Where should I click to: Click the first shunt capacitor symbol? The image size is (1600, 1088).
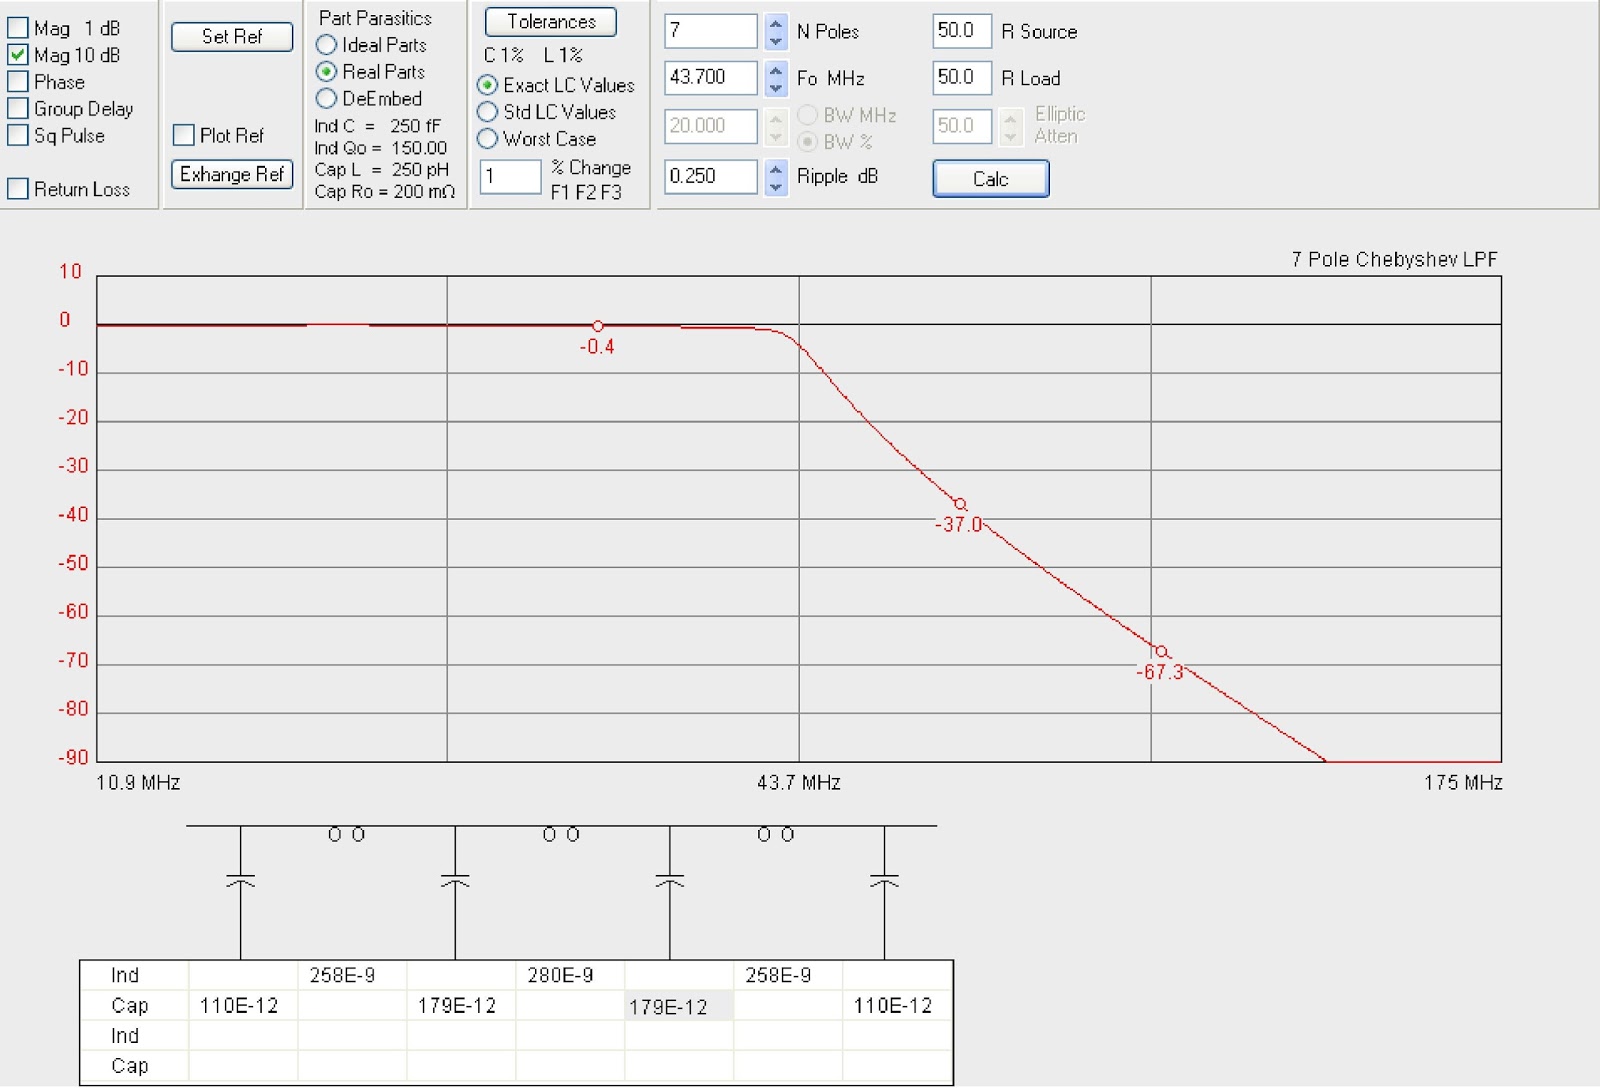[240, 881]
